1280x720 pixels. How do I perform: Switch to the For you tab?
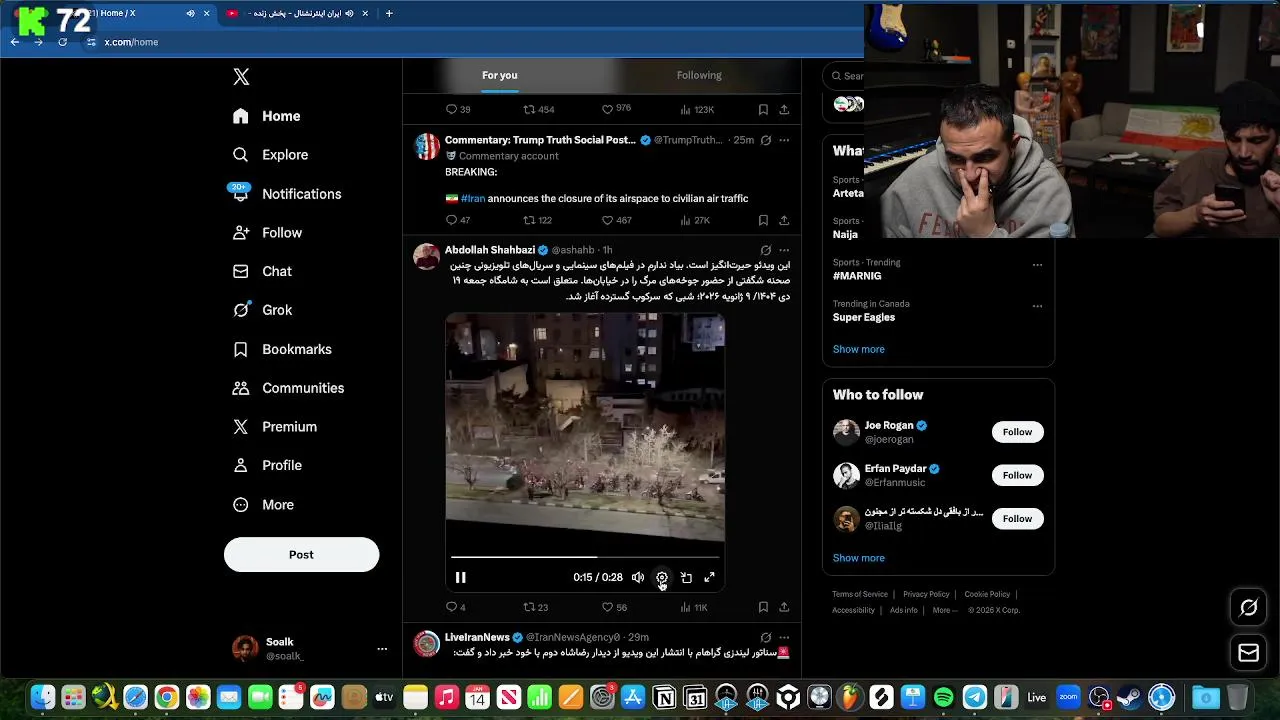(x=499, y=75)
